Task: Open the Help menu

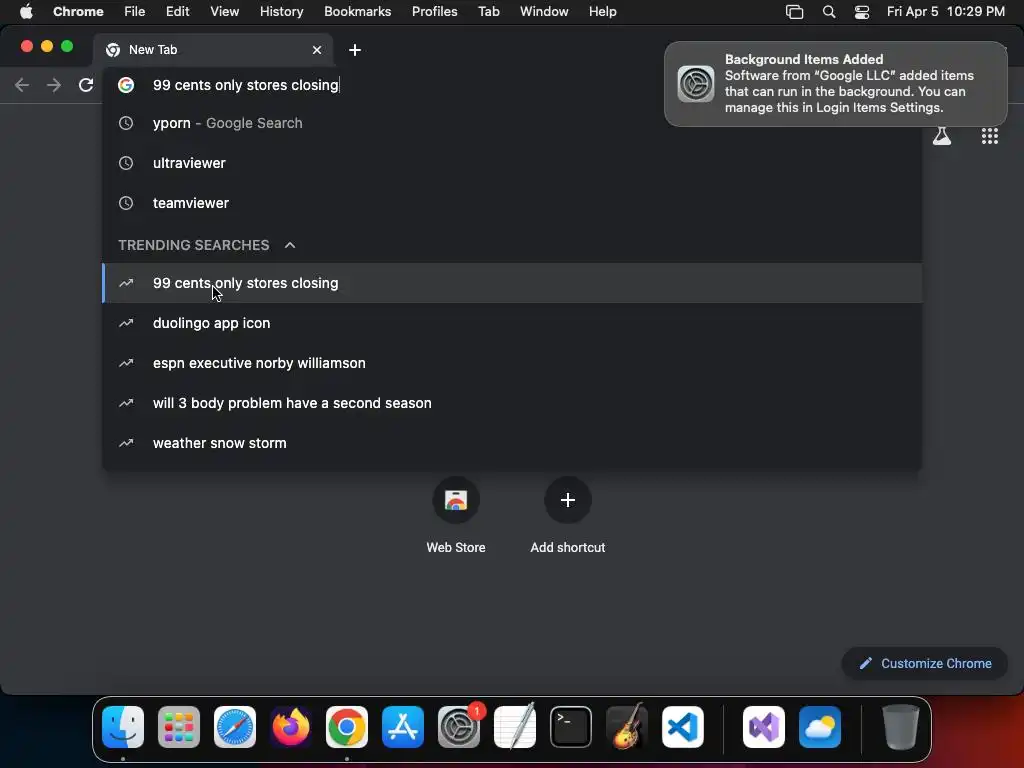Action: click(x=602, y=12)
